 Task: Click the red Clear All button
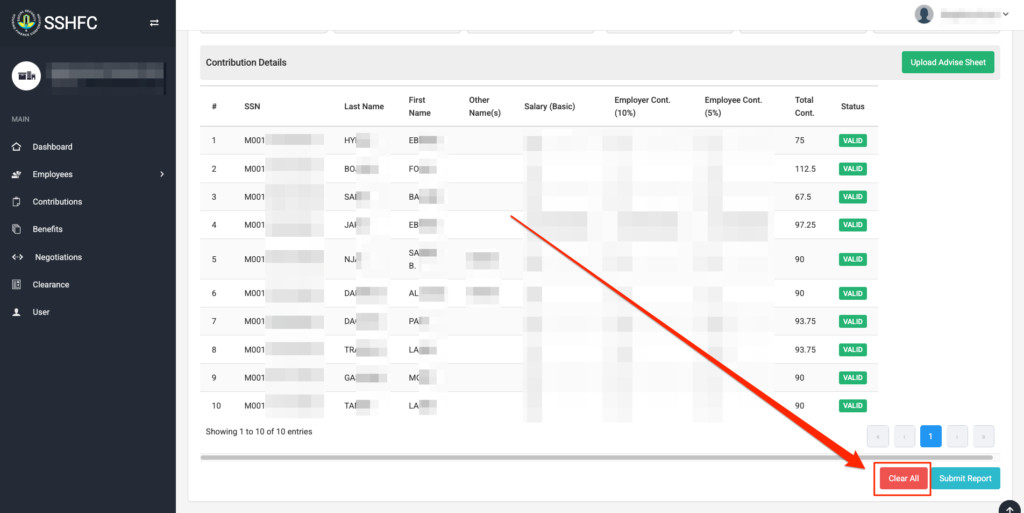903,479
